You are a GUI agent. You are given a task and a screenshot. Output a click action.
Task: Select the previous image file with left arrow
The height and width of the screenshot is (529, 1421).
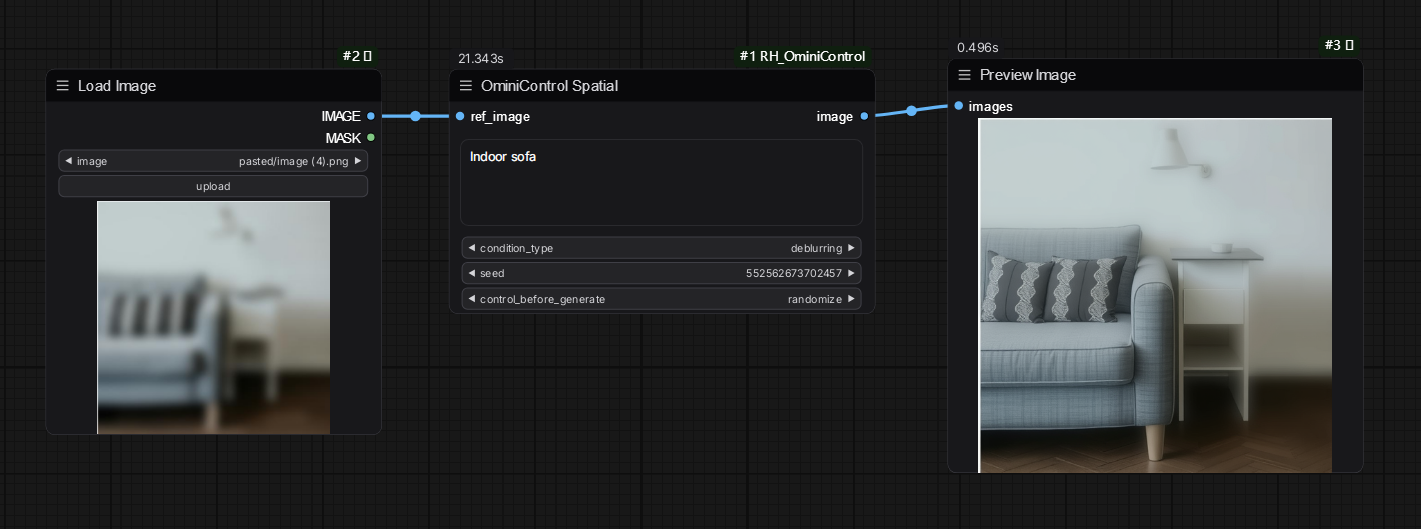coord(68,161)
